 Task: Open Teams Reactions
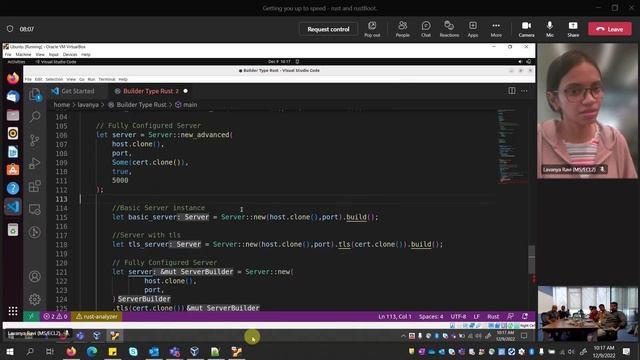click(x=449, y=29)
